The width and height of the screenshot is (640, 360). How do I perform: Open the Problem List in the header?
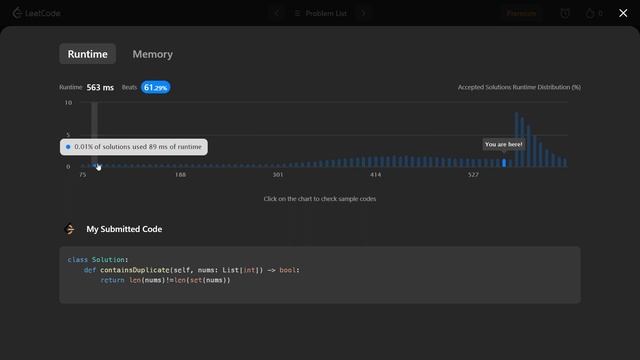(x=320, y=13)
